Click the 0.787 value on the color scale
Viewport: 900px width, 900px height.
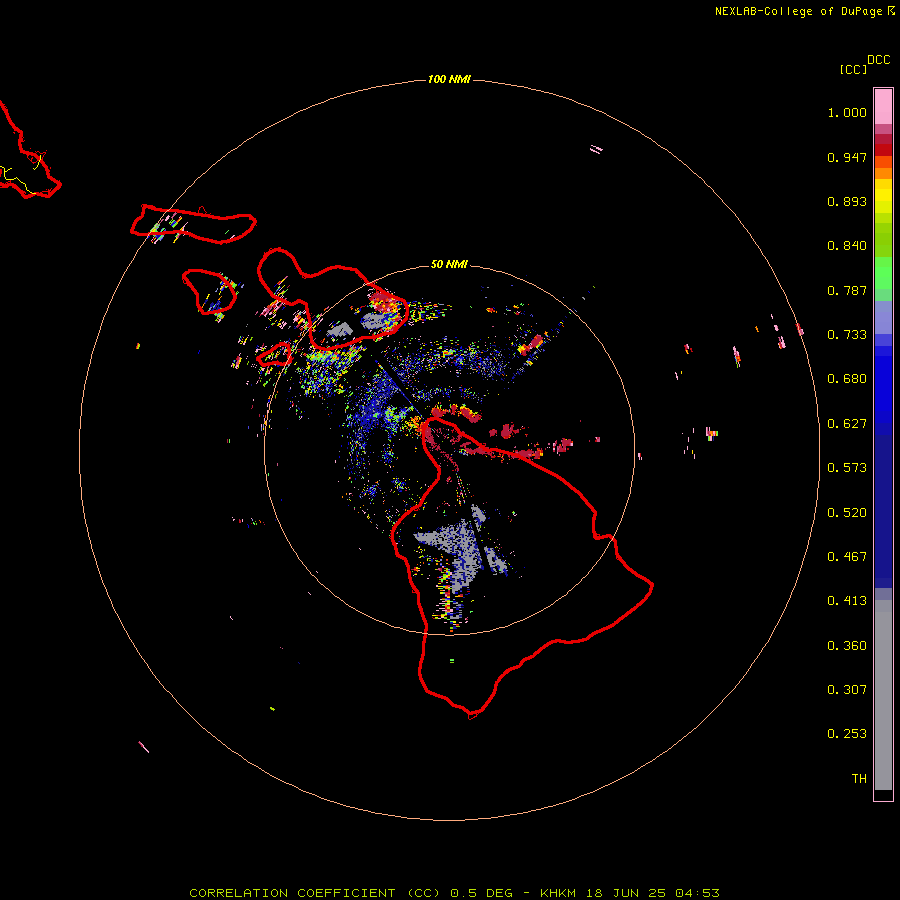pyautogui.click(x=847, y=290)
